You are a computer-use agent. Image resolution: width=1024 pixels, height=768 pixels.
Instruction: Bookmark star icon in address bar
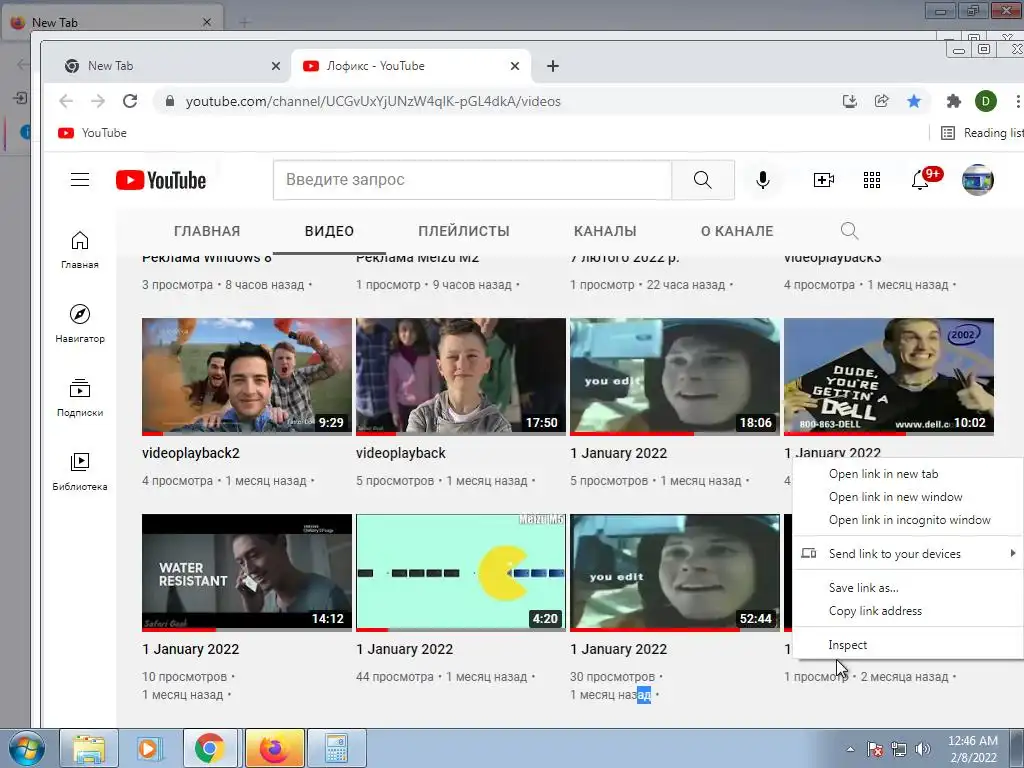pos(914,101)
